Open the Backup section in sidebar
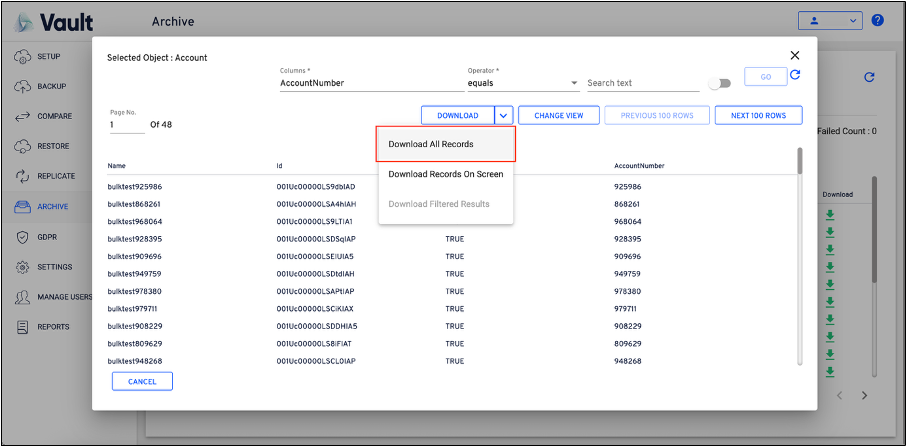Viewport: 906px width, 446px height. tap(52, 86)
